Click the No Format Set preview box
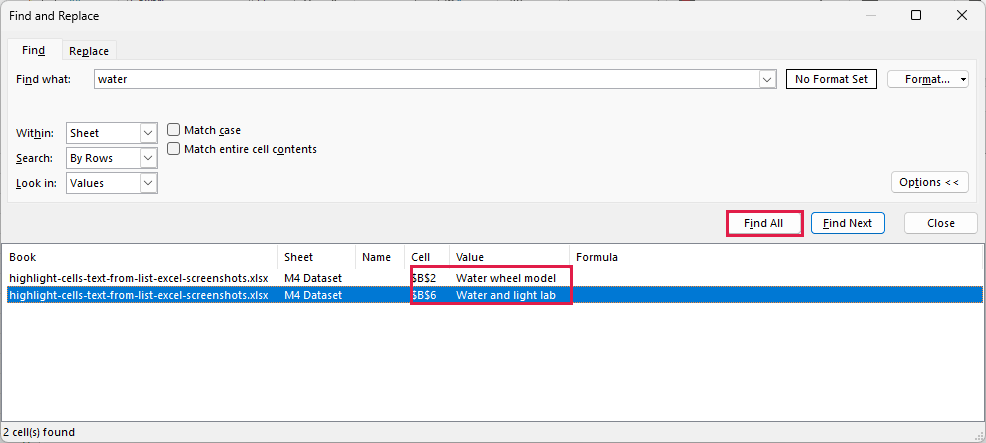 click(831, 79)
